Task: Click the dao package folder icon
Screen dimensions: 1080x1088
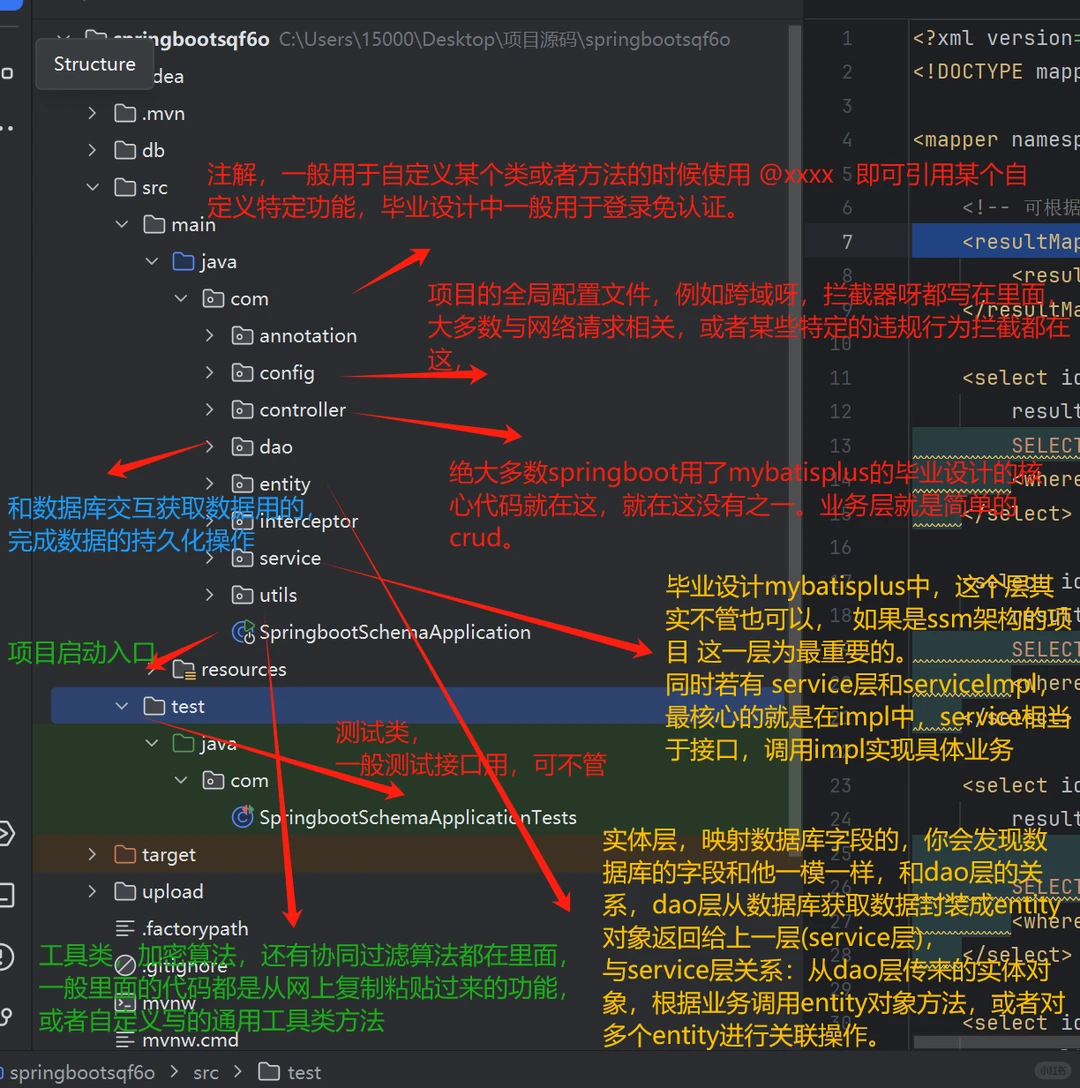Action: pyautogui.click(x=242, y=447)
